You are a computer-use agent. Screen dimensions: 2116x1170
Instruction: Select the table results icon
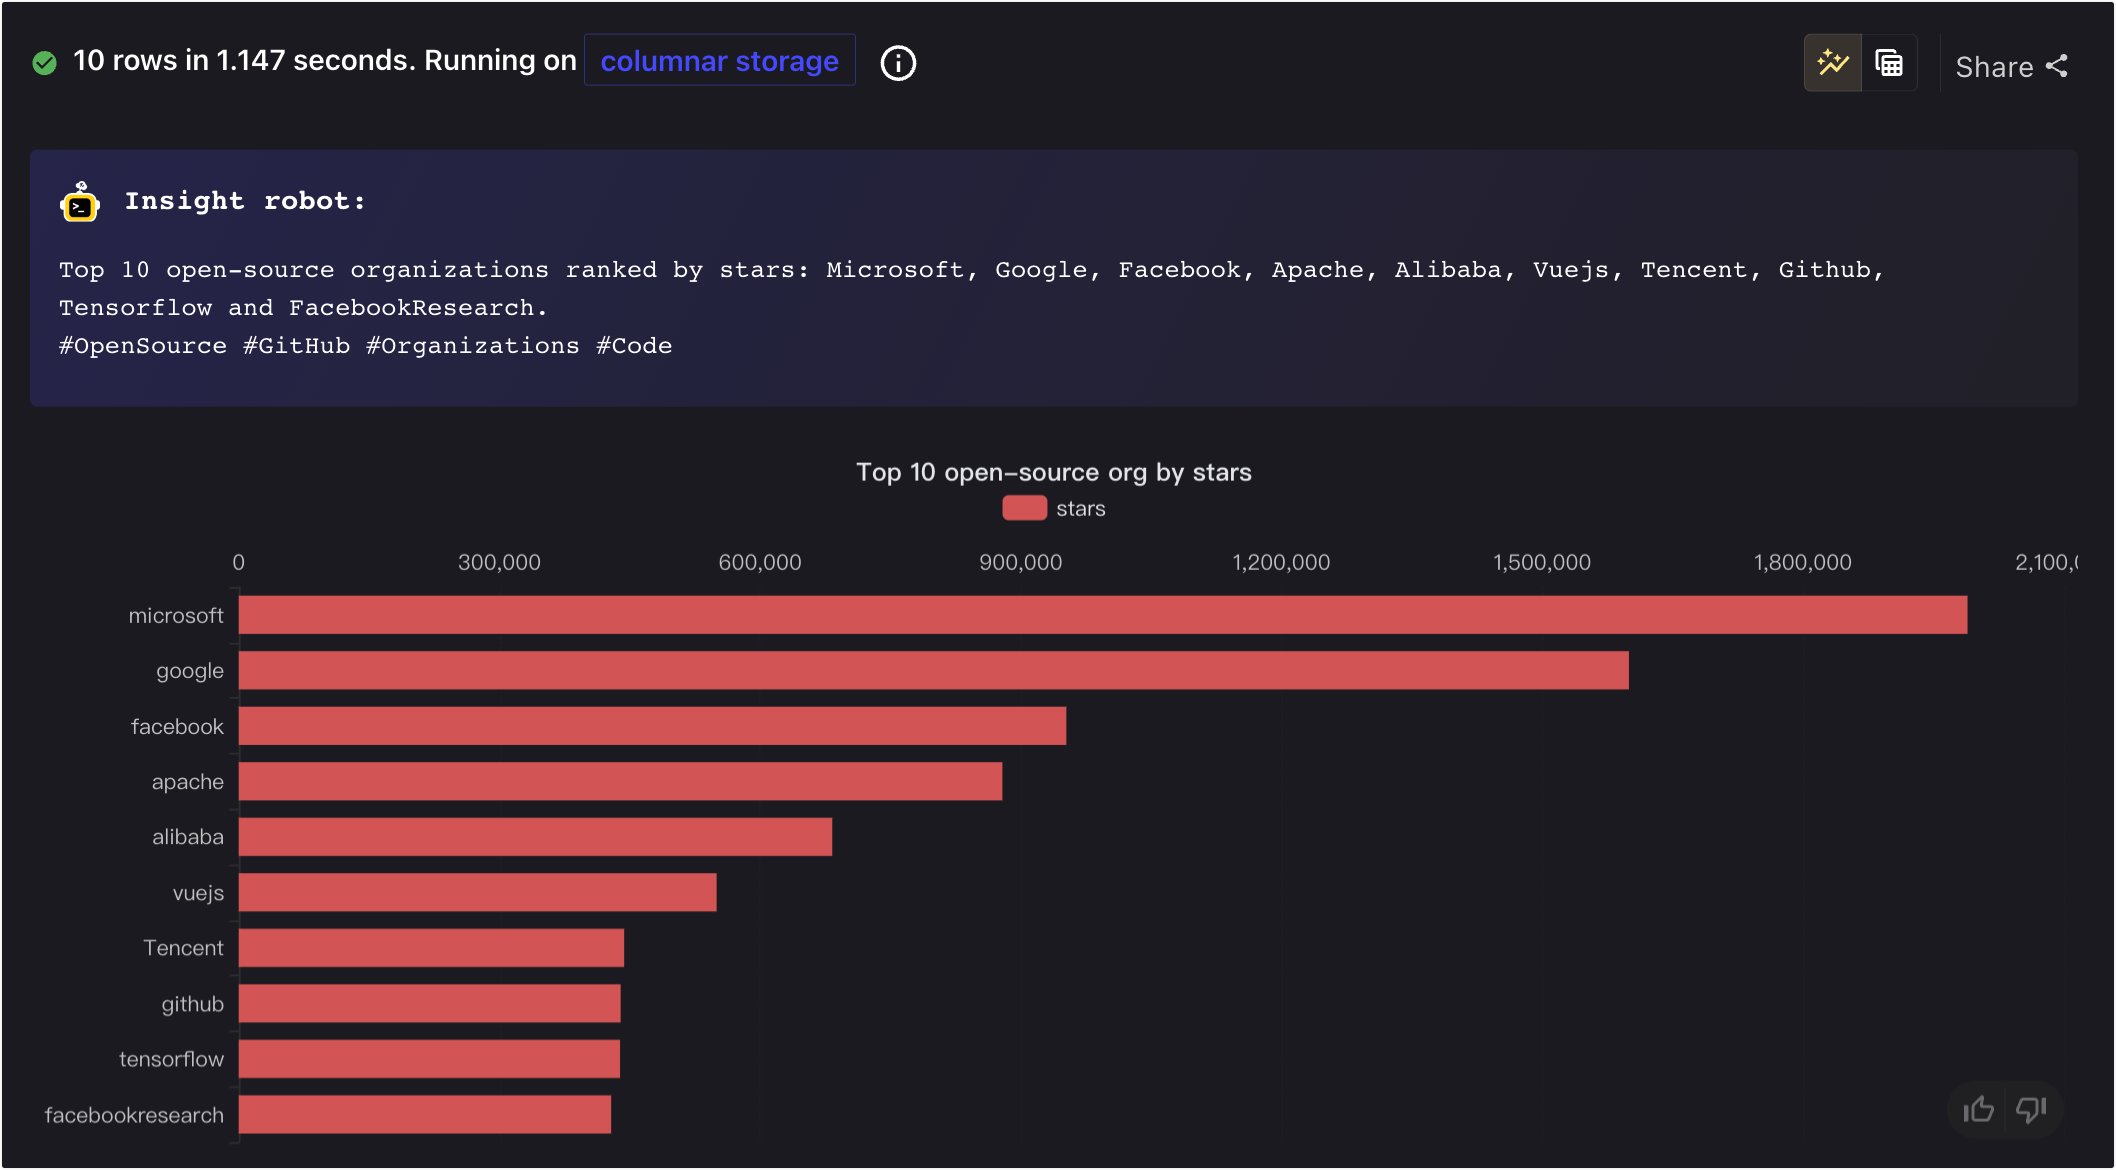click(1889, 62)
